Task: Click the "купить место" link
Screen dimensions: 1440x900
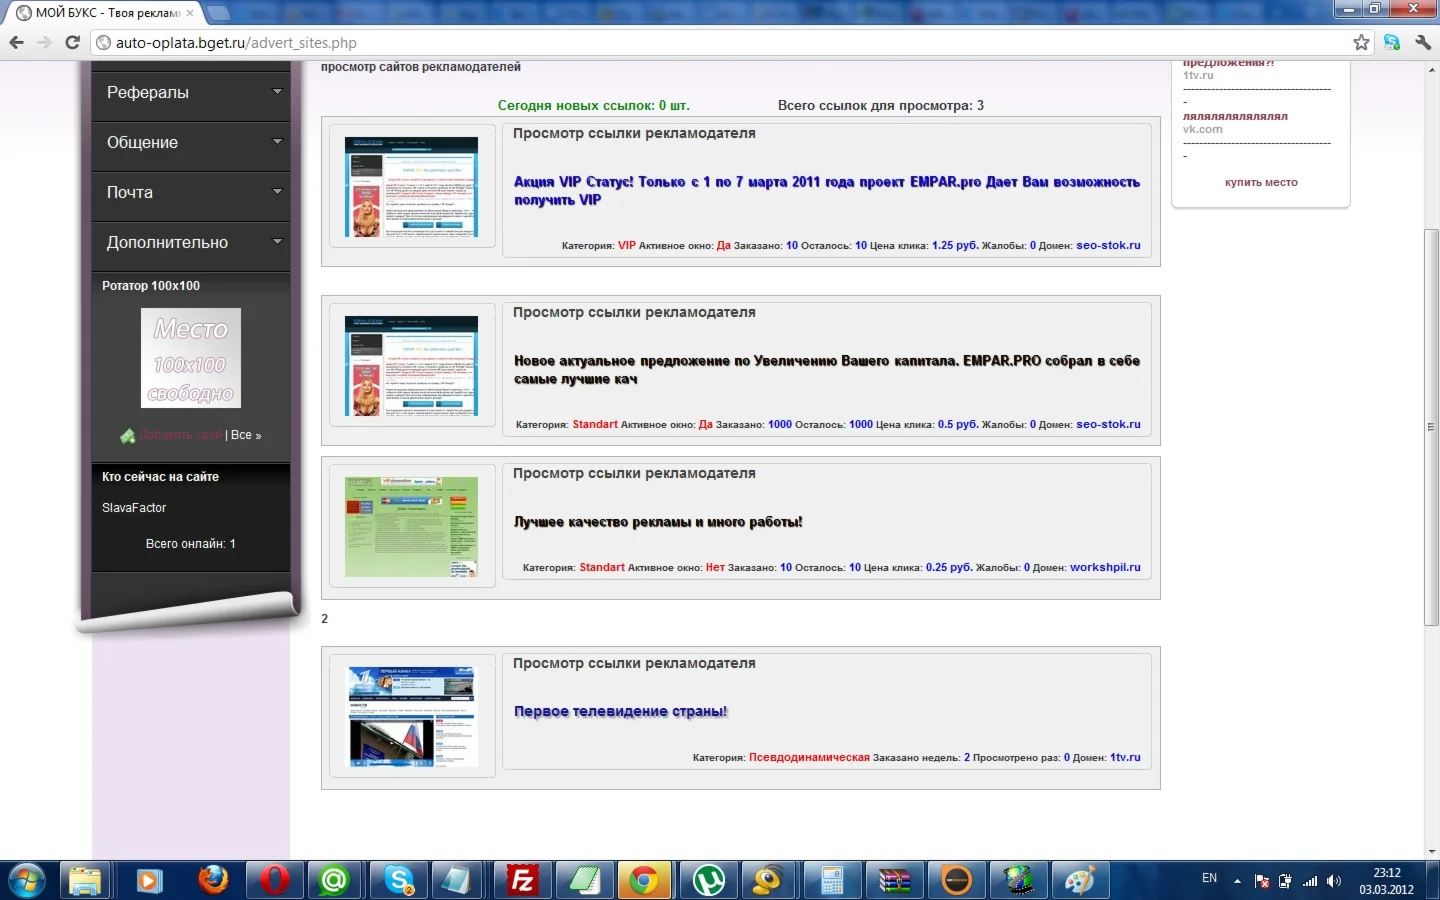Action: tap(1261, 182)
